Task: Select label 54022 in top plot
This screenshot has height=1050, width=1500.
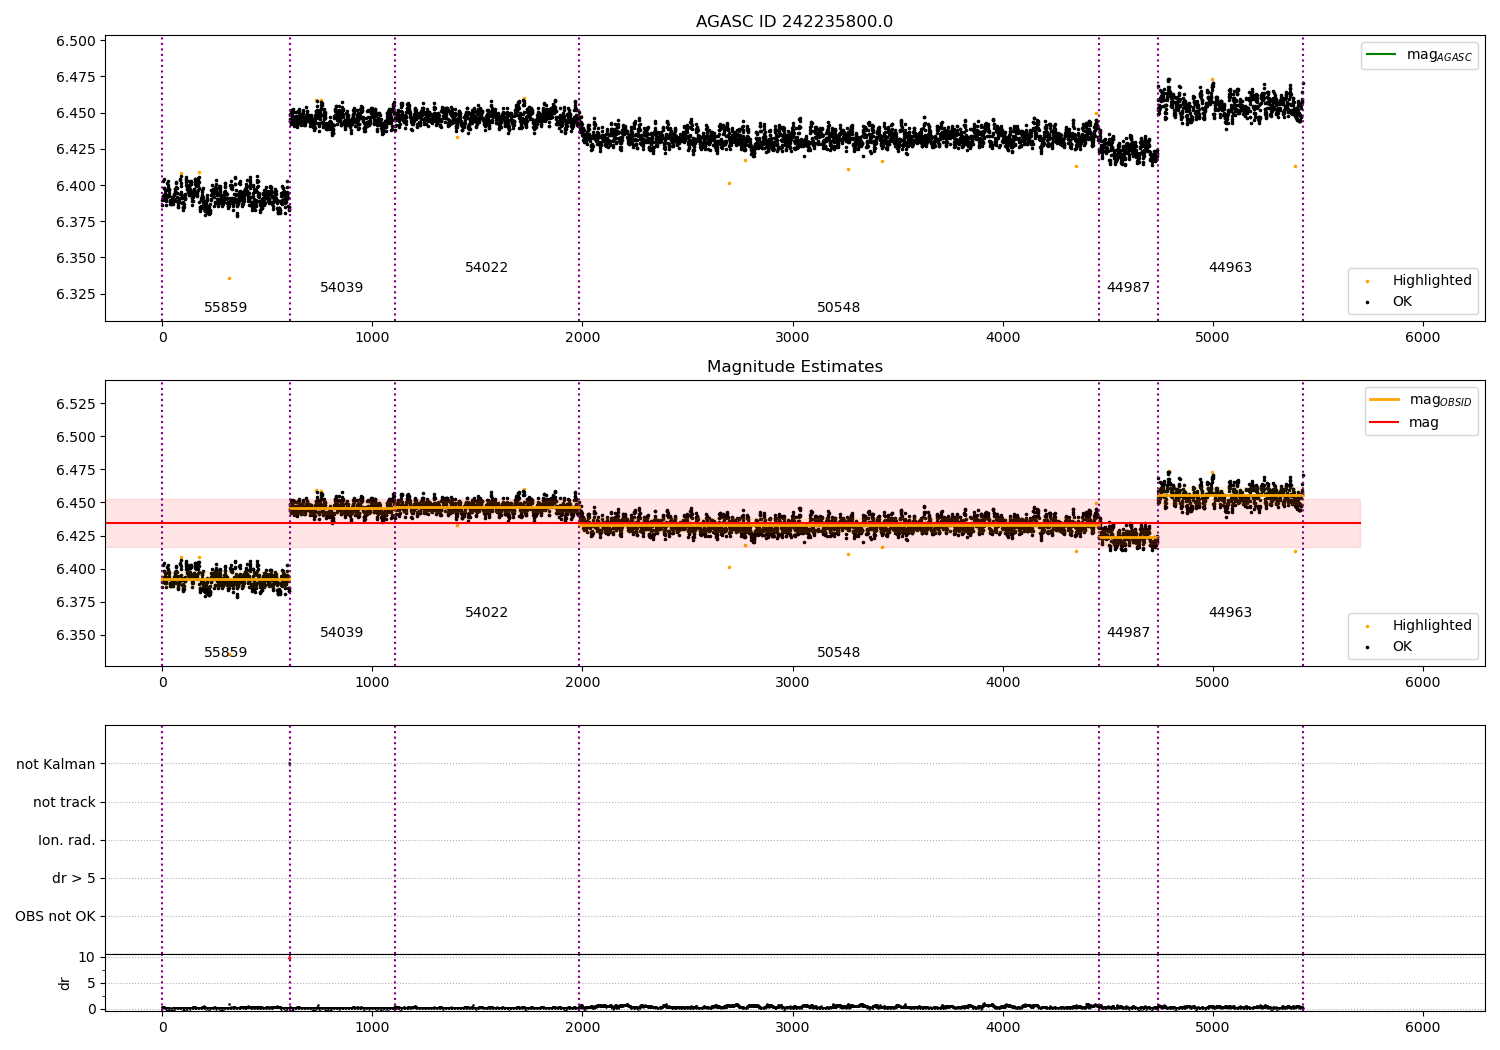Action: 486,268
